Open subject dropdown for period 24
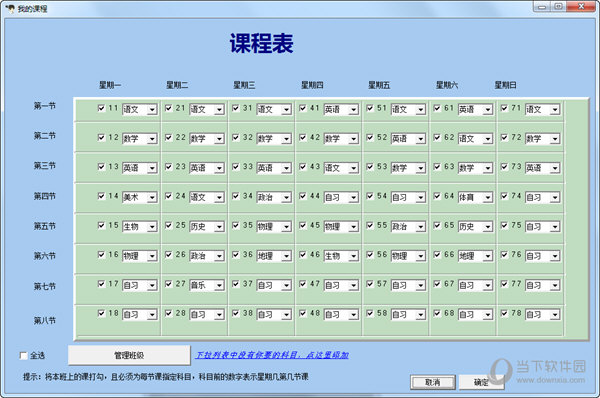The image size is (600, 398). tap(219, 197)
